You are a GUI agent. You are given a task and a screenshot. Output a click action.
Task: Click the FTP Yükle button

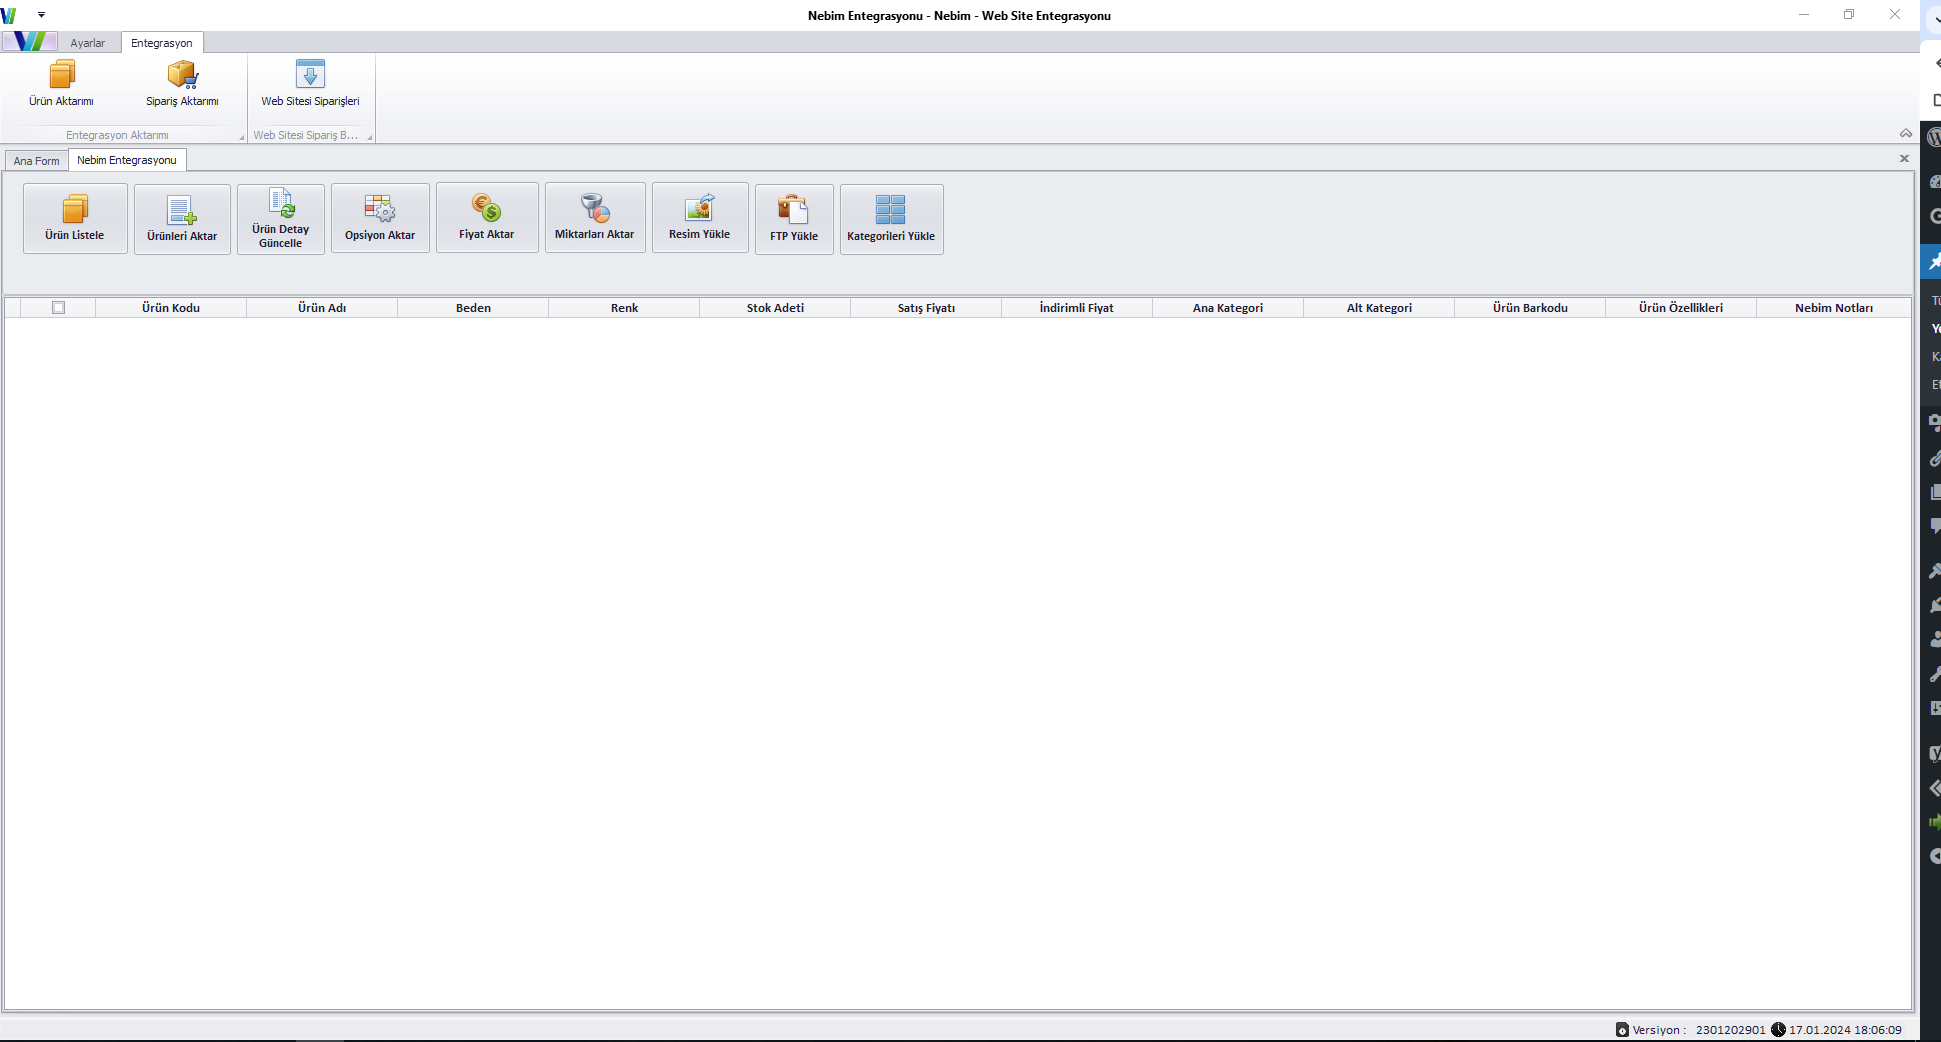click(x=794, y=219)
